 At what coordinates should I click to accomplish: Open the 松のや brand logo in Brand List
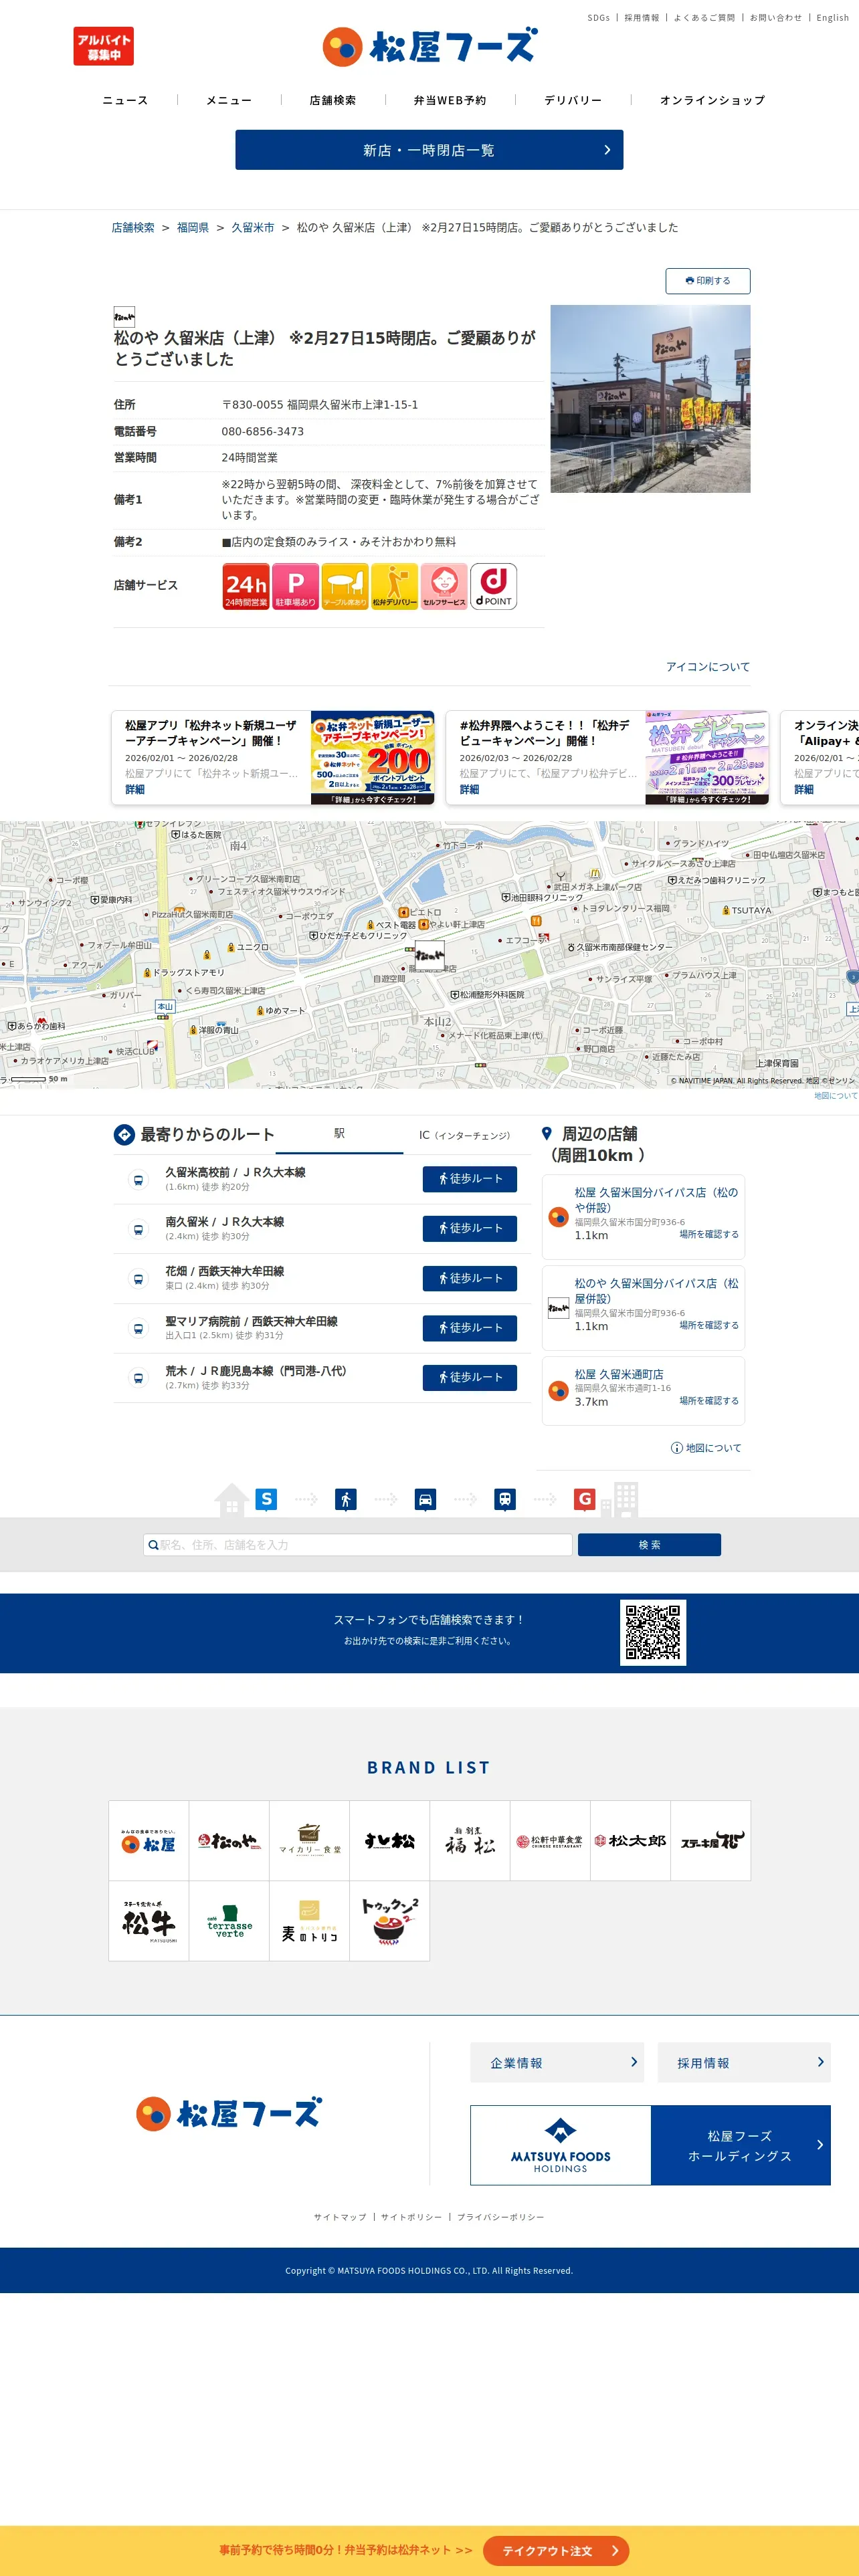pyautogui.click(x=229, y=1841)
